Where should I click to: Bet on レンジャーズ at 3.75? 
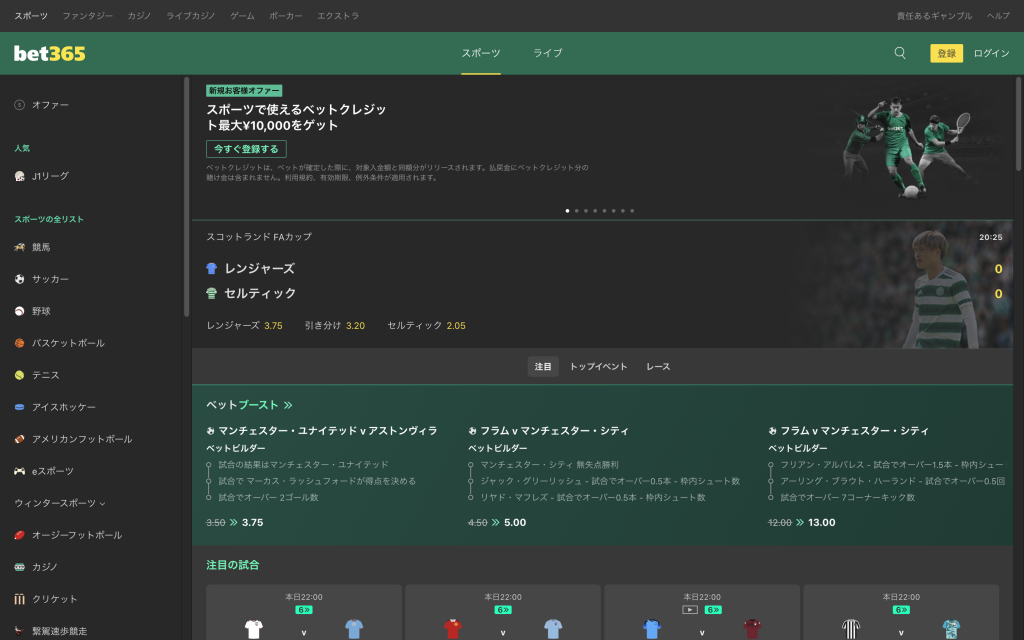point(244,325)
